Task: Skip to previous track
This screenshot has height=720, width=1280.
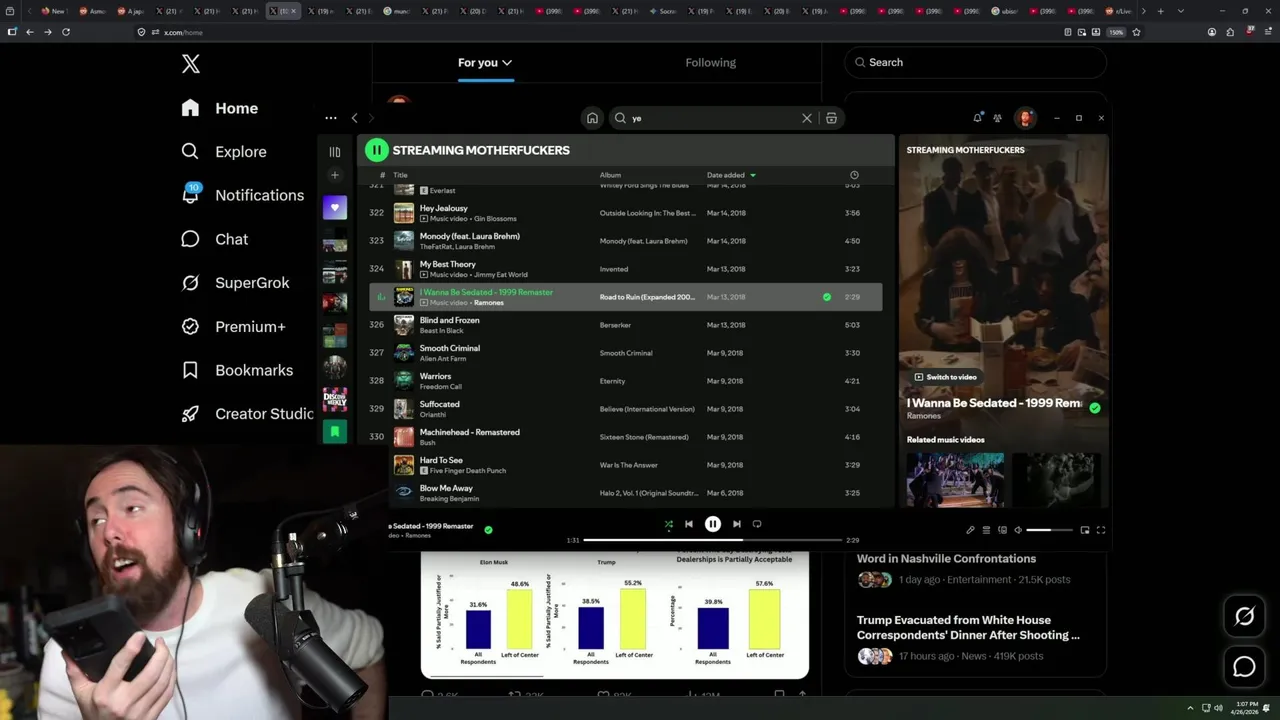Action: tap(688, 524)
